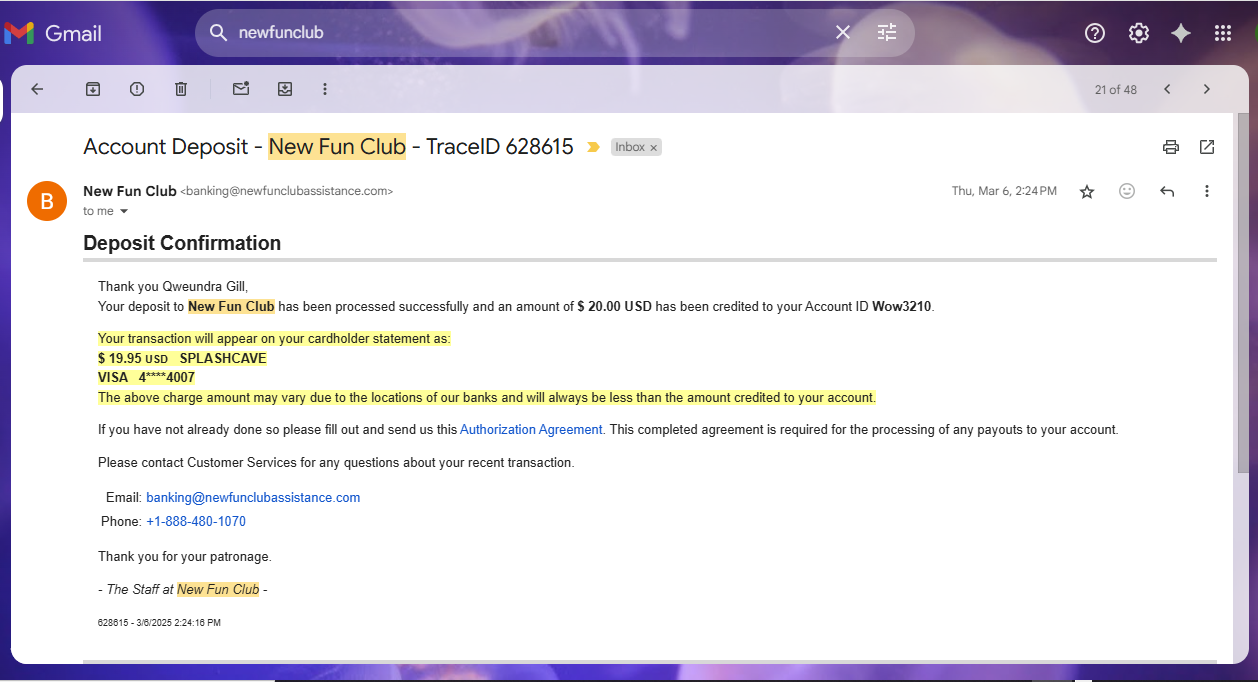1258x682 pixels.
Task: Clear the newfunclub search text
Action: 842,33
